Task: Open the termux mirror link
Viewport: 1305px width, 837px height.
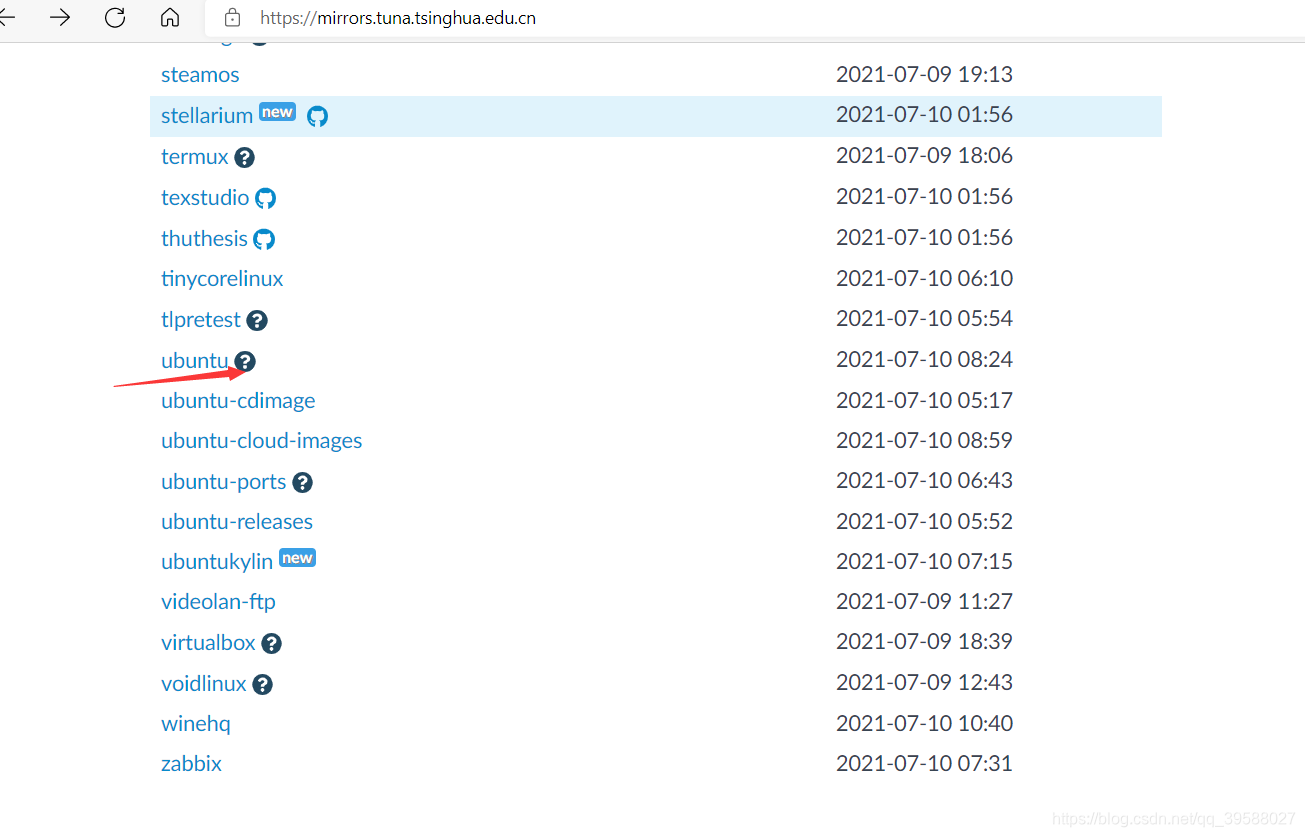Action: (195, 157)
